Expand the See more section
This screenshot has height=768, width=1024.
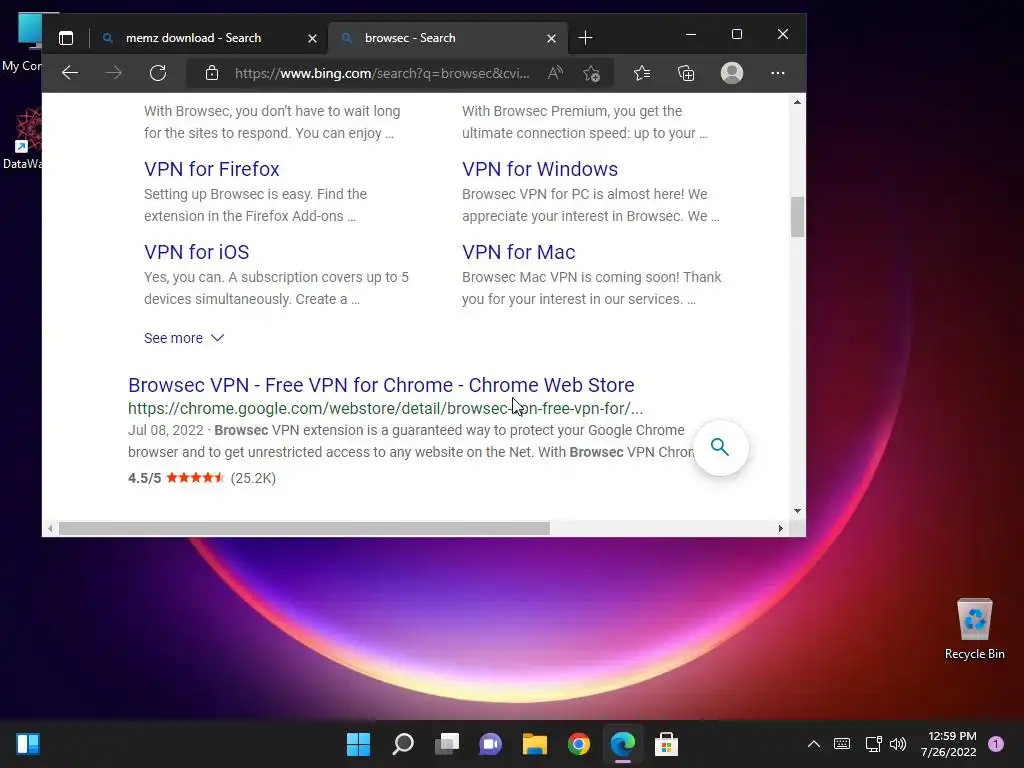click(x=184, y=338)
